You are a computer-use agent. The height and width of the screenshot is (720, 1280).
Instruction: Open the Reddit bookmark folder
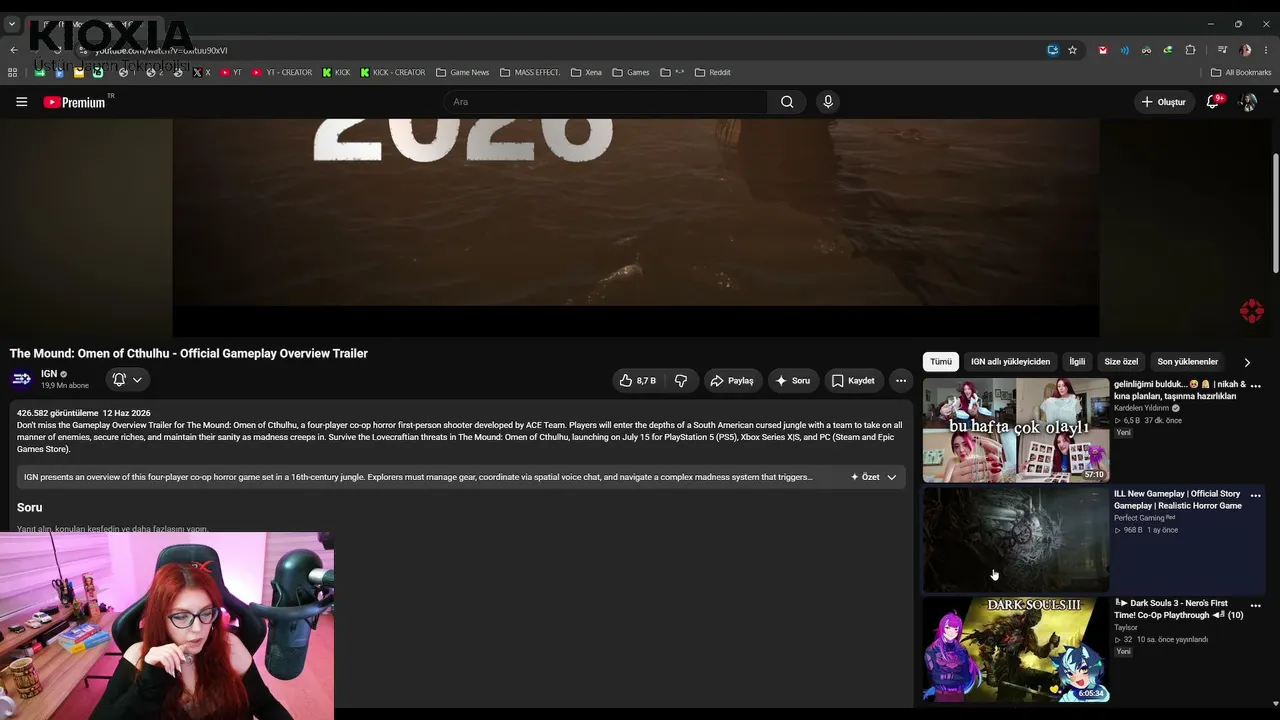click(713, 72)
